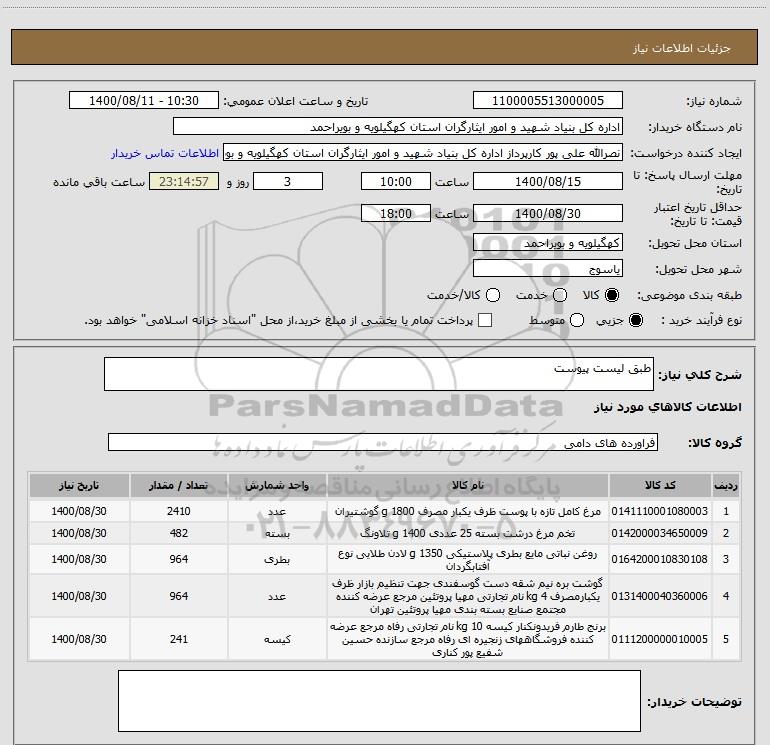This screenshot has height=745, width=770.
Task: Select the کالا/خدمت radio button
Action: coord(493,295)
